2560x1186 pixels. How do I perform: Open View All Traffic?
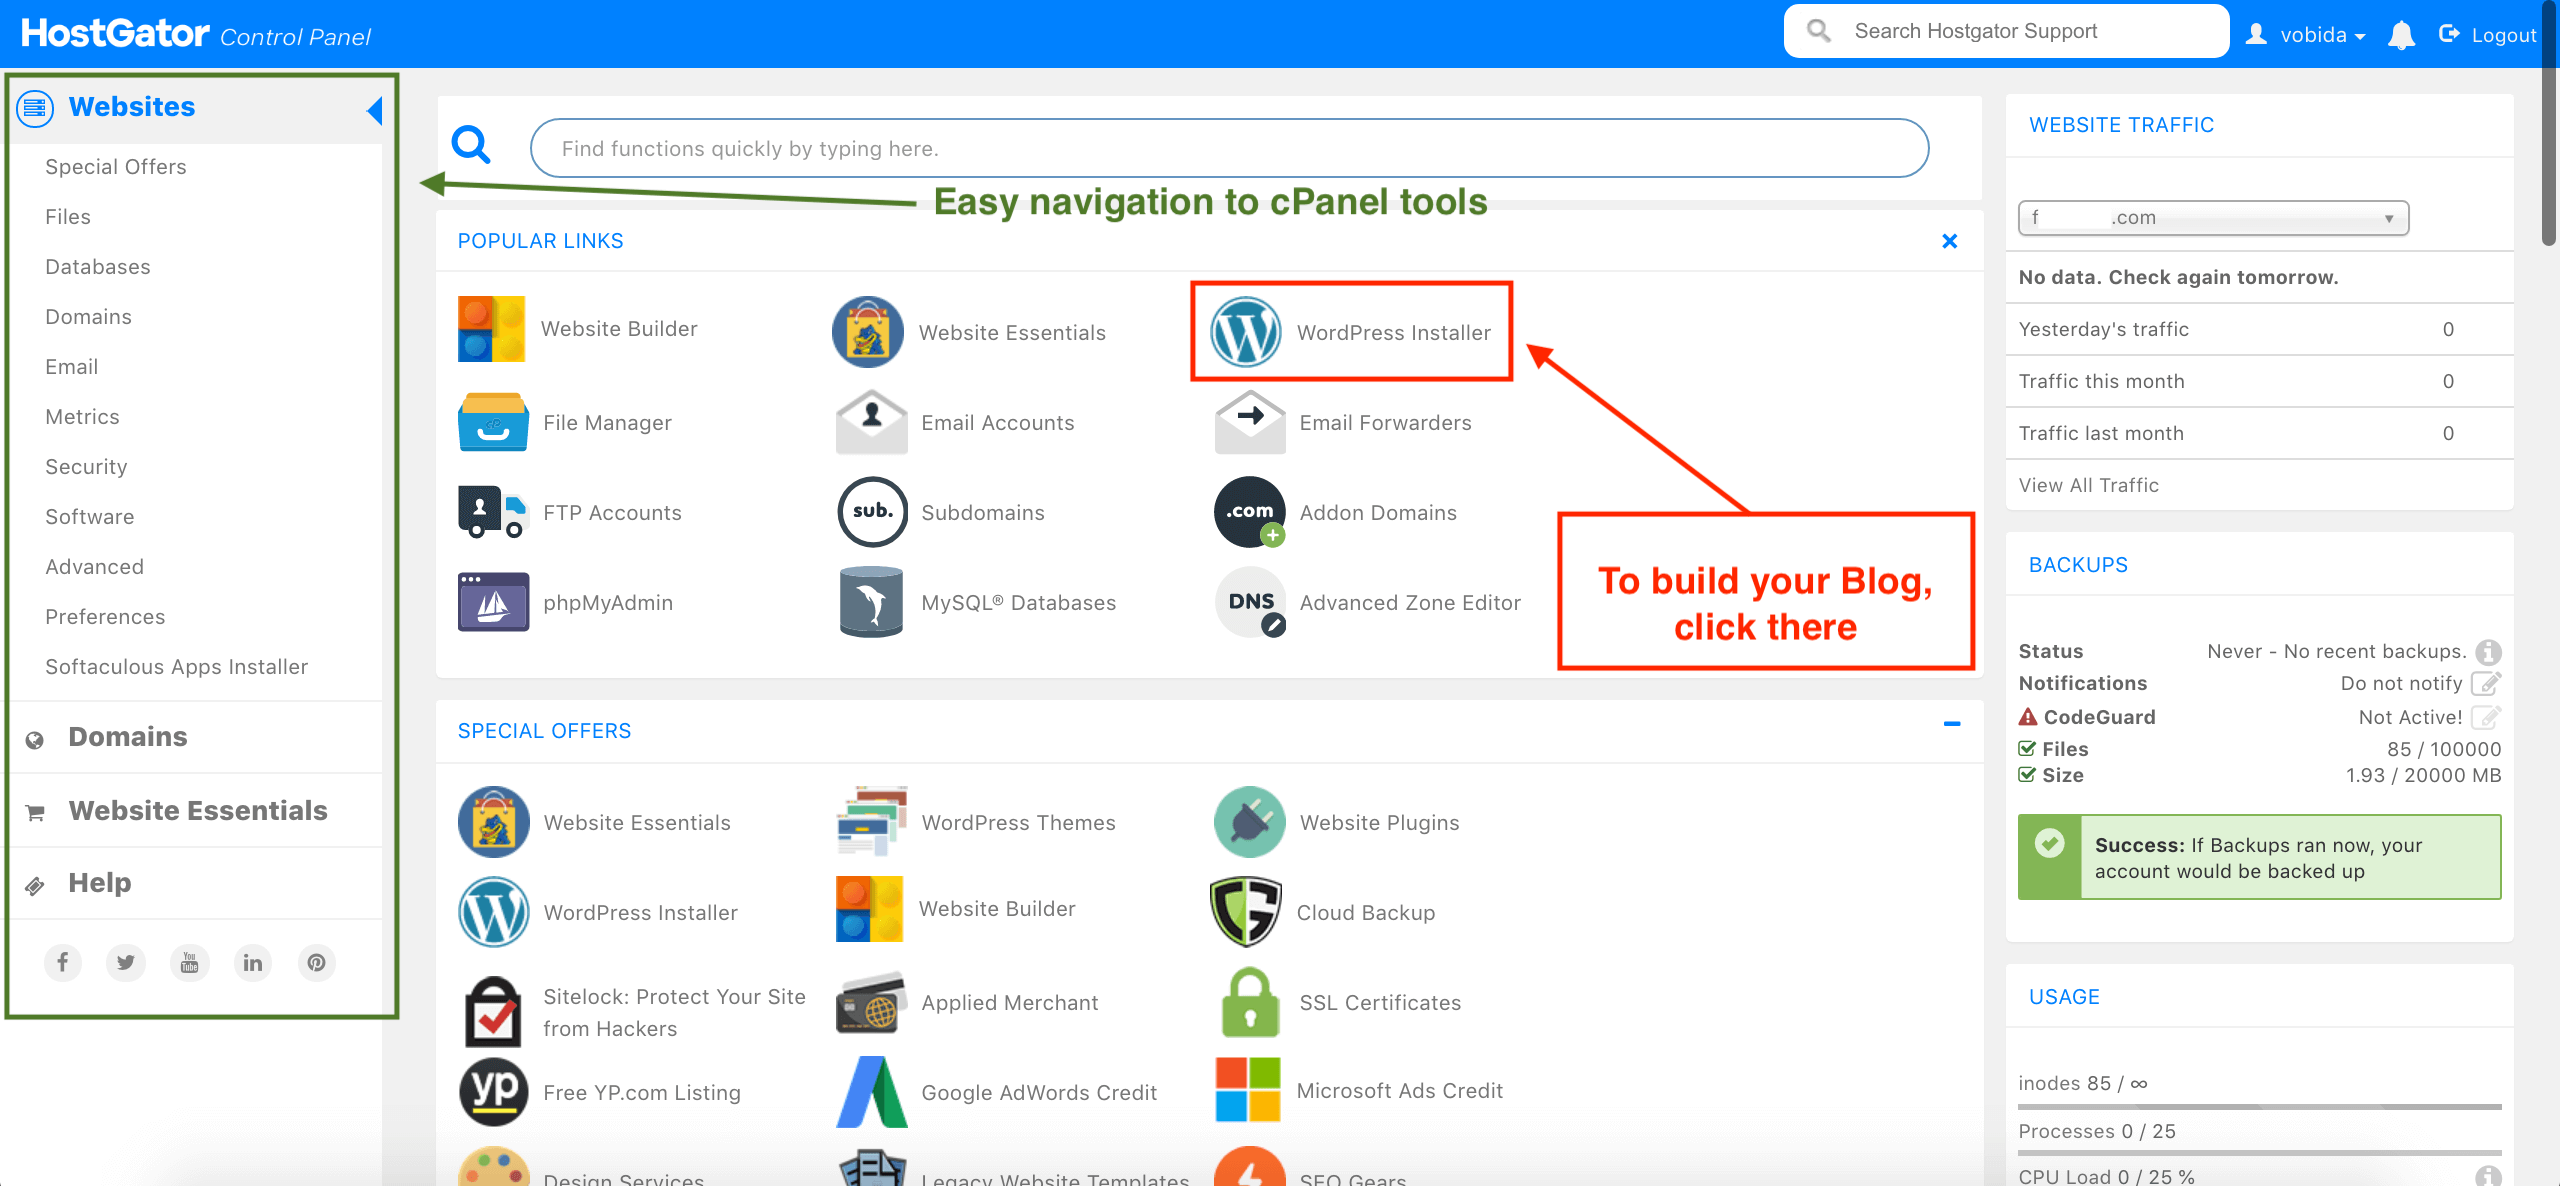(2087, 485)
